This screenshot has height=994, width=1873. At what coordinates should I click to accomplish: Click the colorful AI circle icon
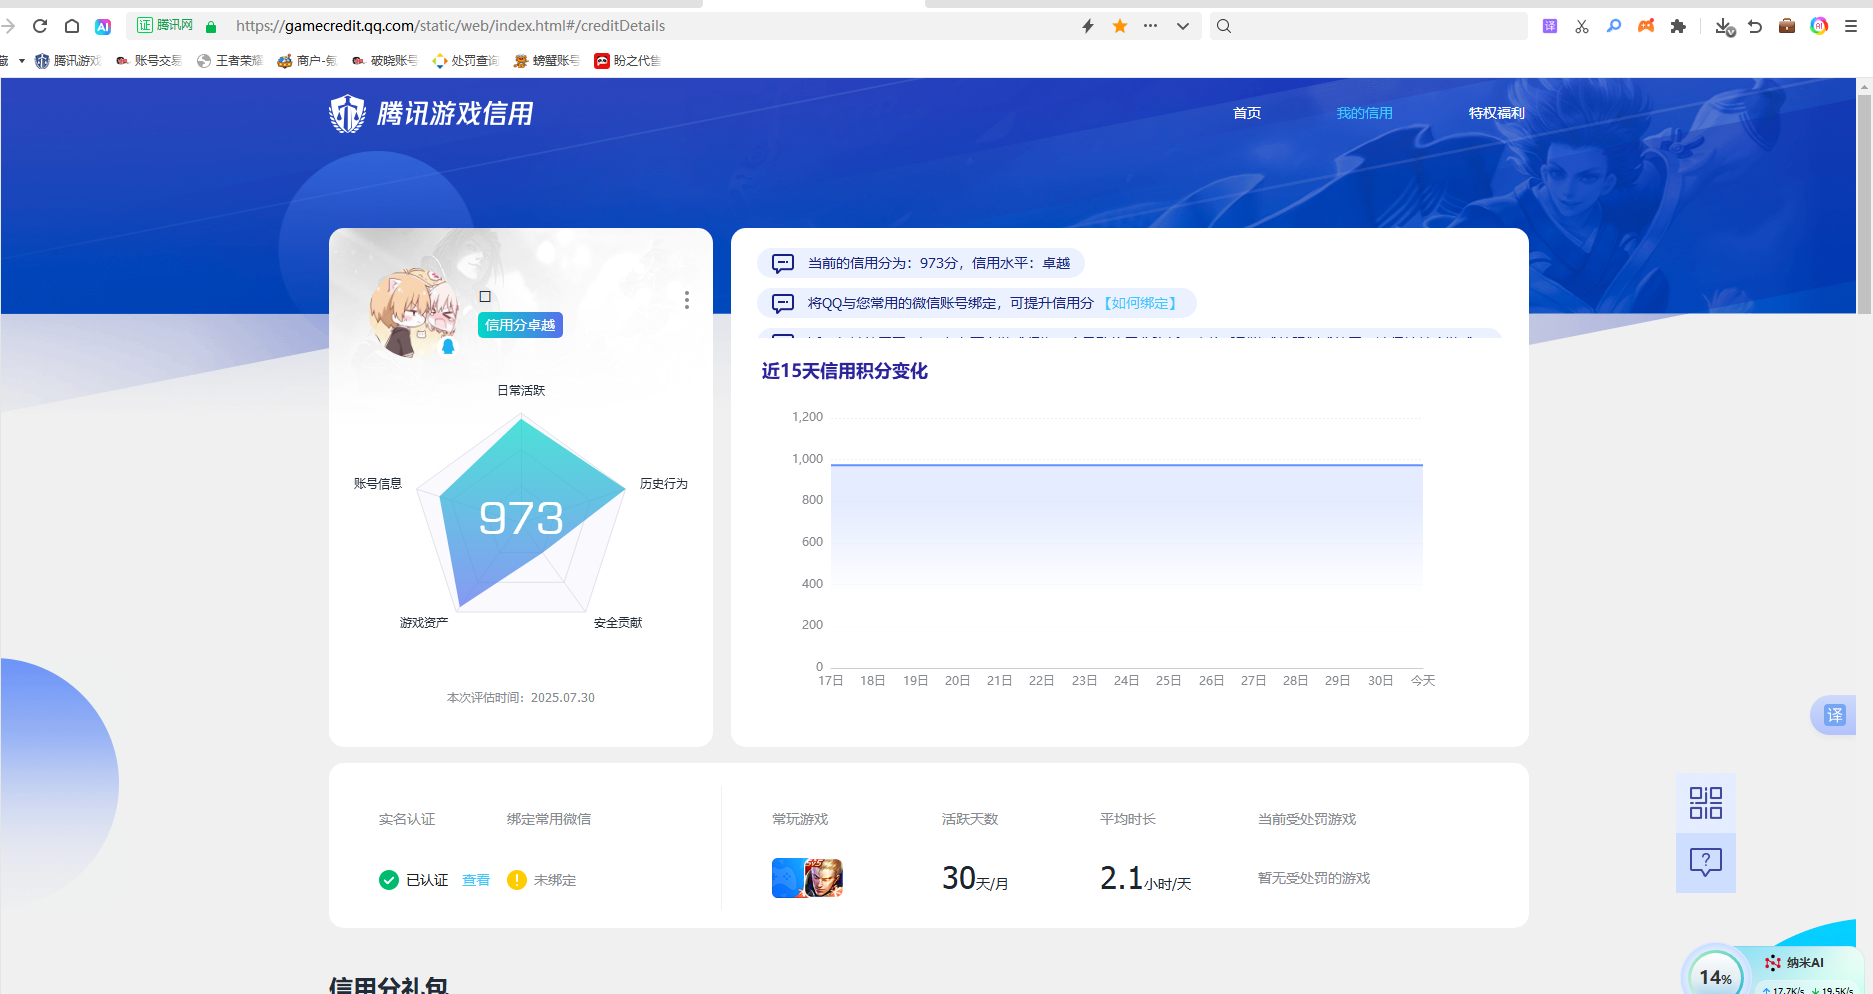(x=1819, y=26)
